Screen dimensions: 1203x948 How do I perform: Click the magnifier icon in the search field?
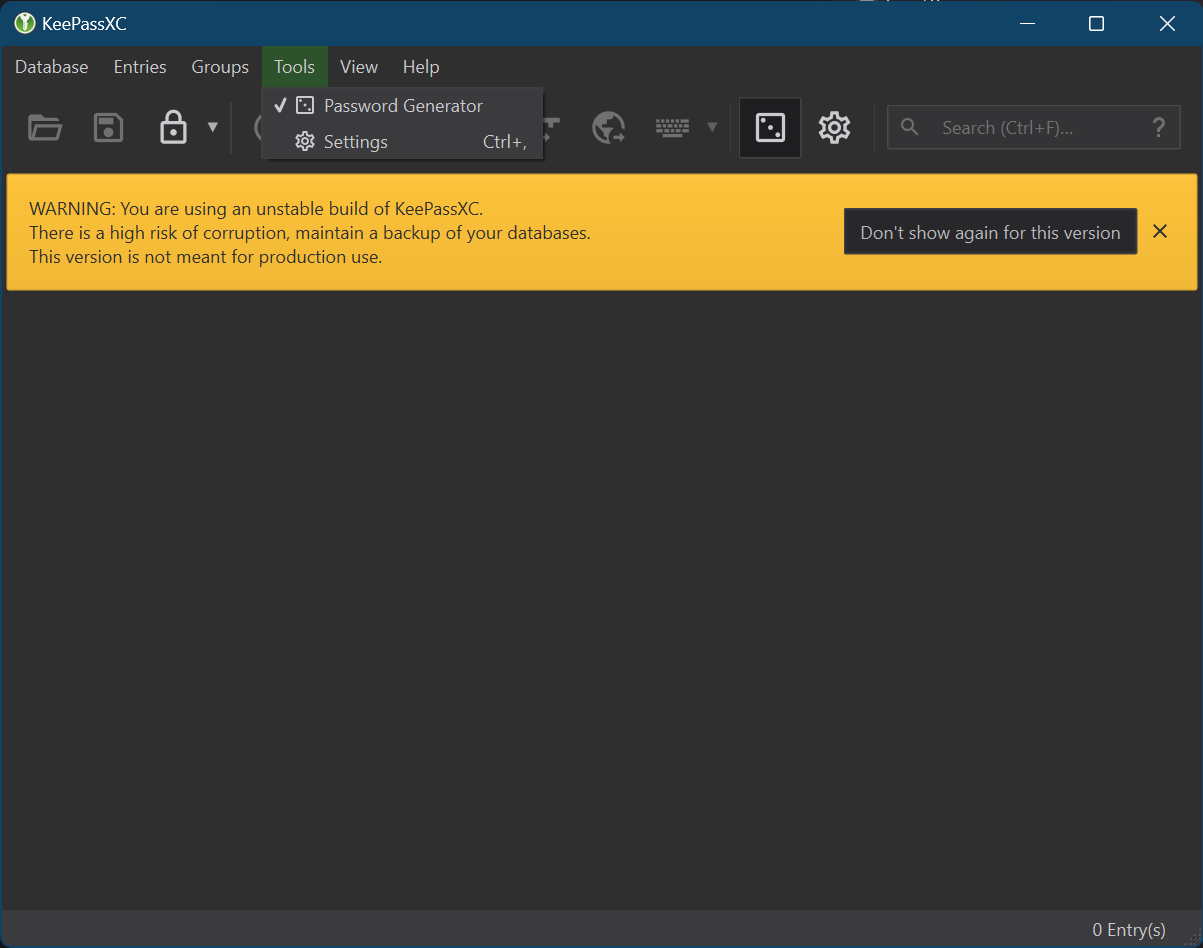tap(909, 127)
